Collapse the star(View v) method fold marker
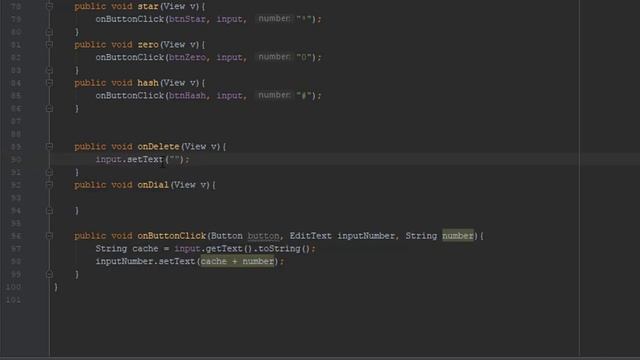Screen dimensions: 640x360 pyautogui.click(x=49, y=6)
